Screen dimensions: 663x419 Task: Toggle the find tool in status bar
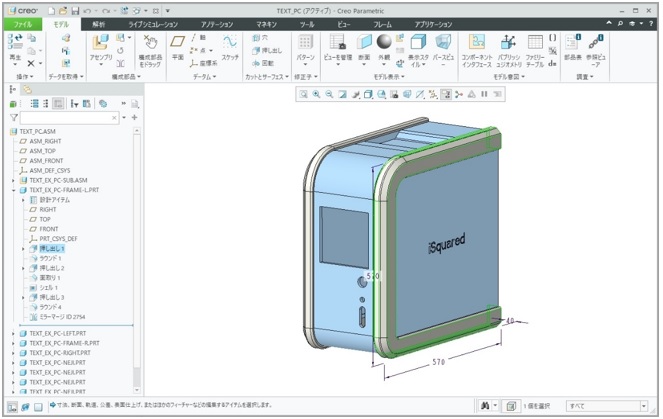click(485, 406)
